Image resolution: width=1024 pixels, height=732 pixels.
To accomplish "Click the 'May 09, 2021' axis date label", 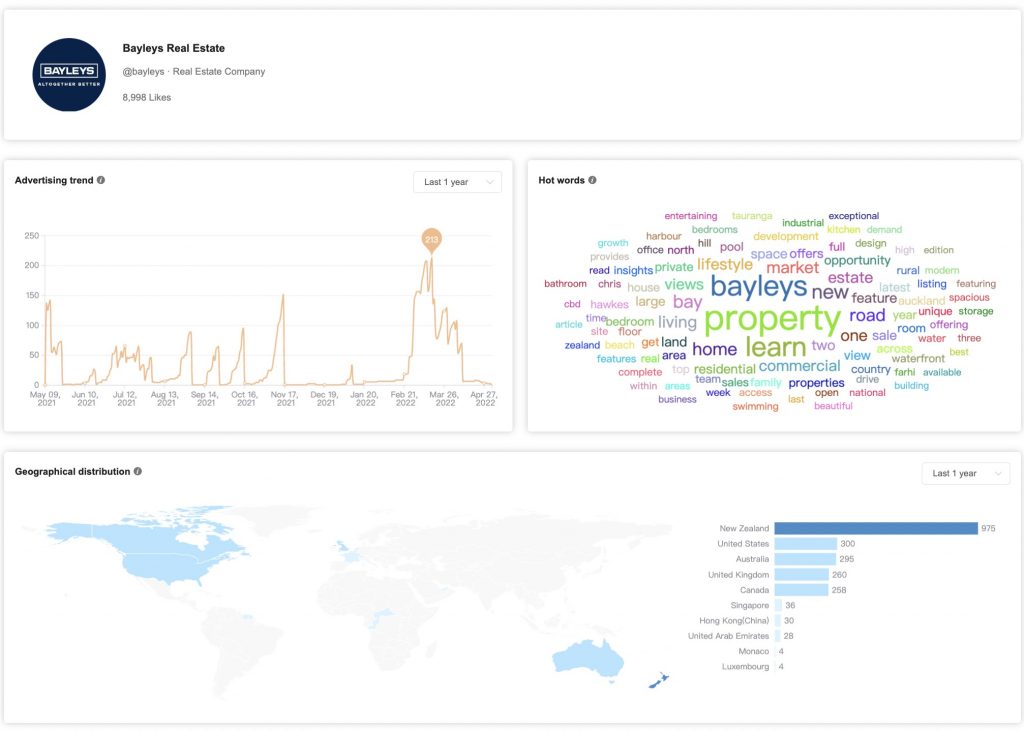I will 46,399.
